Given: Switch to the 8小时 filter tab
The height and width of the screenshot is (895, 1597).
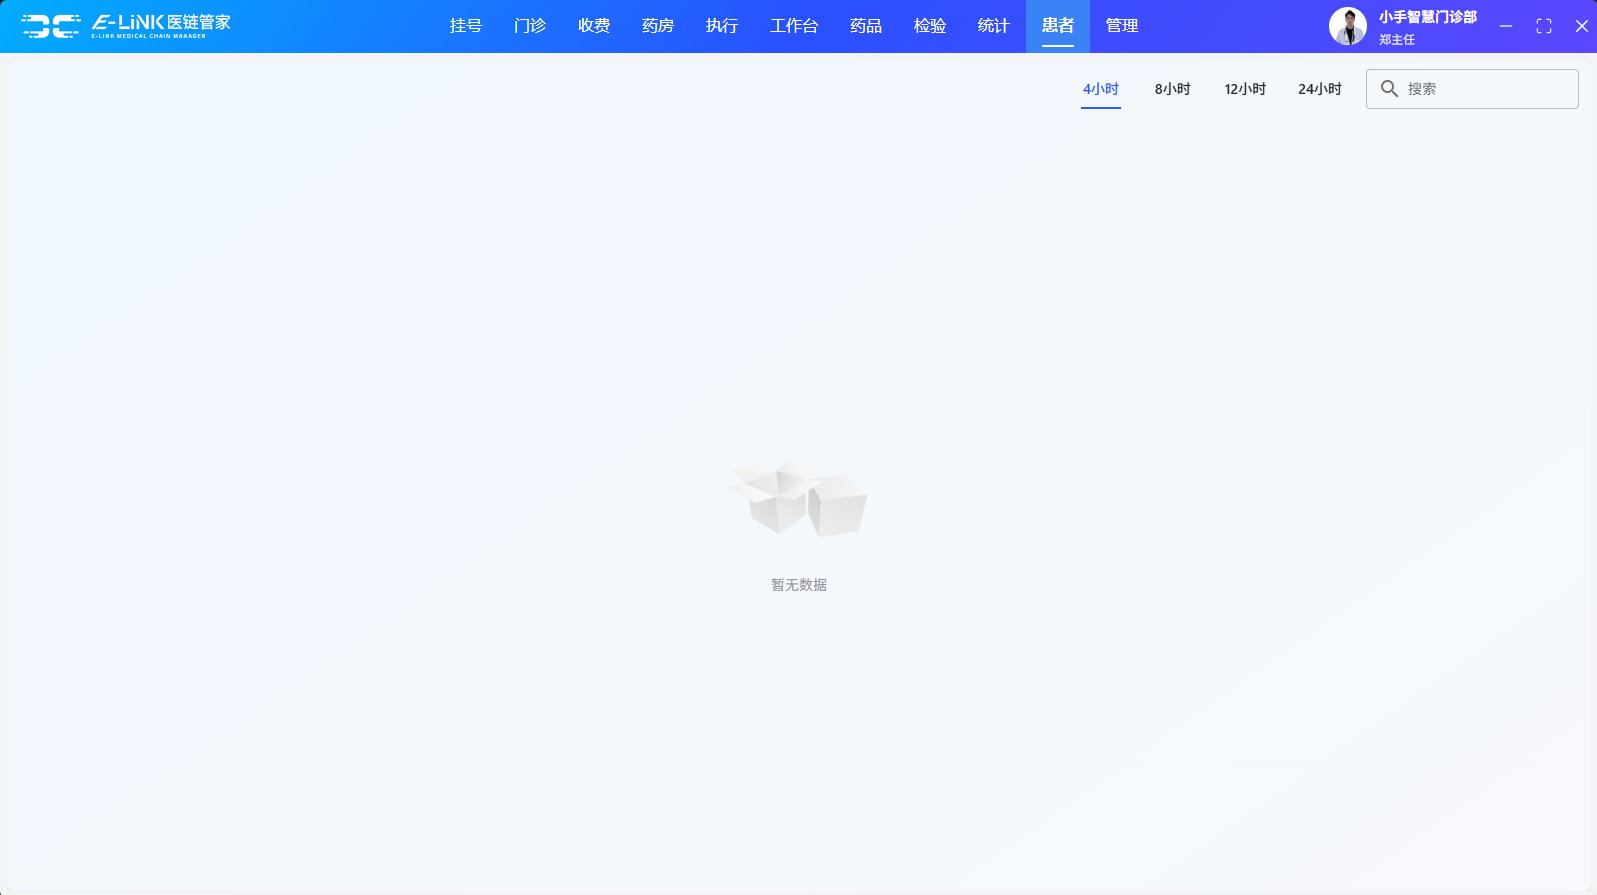Looking at the screenshot, I should [1172, 89].
